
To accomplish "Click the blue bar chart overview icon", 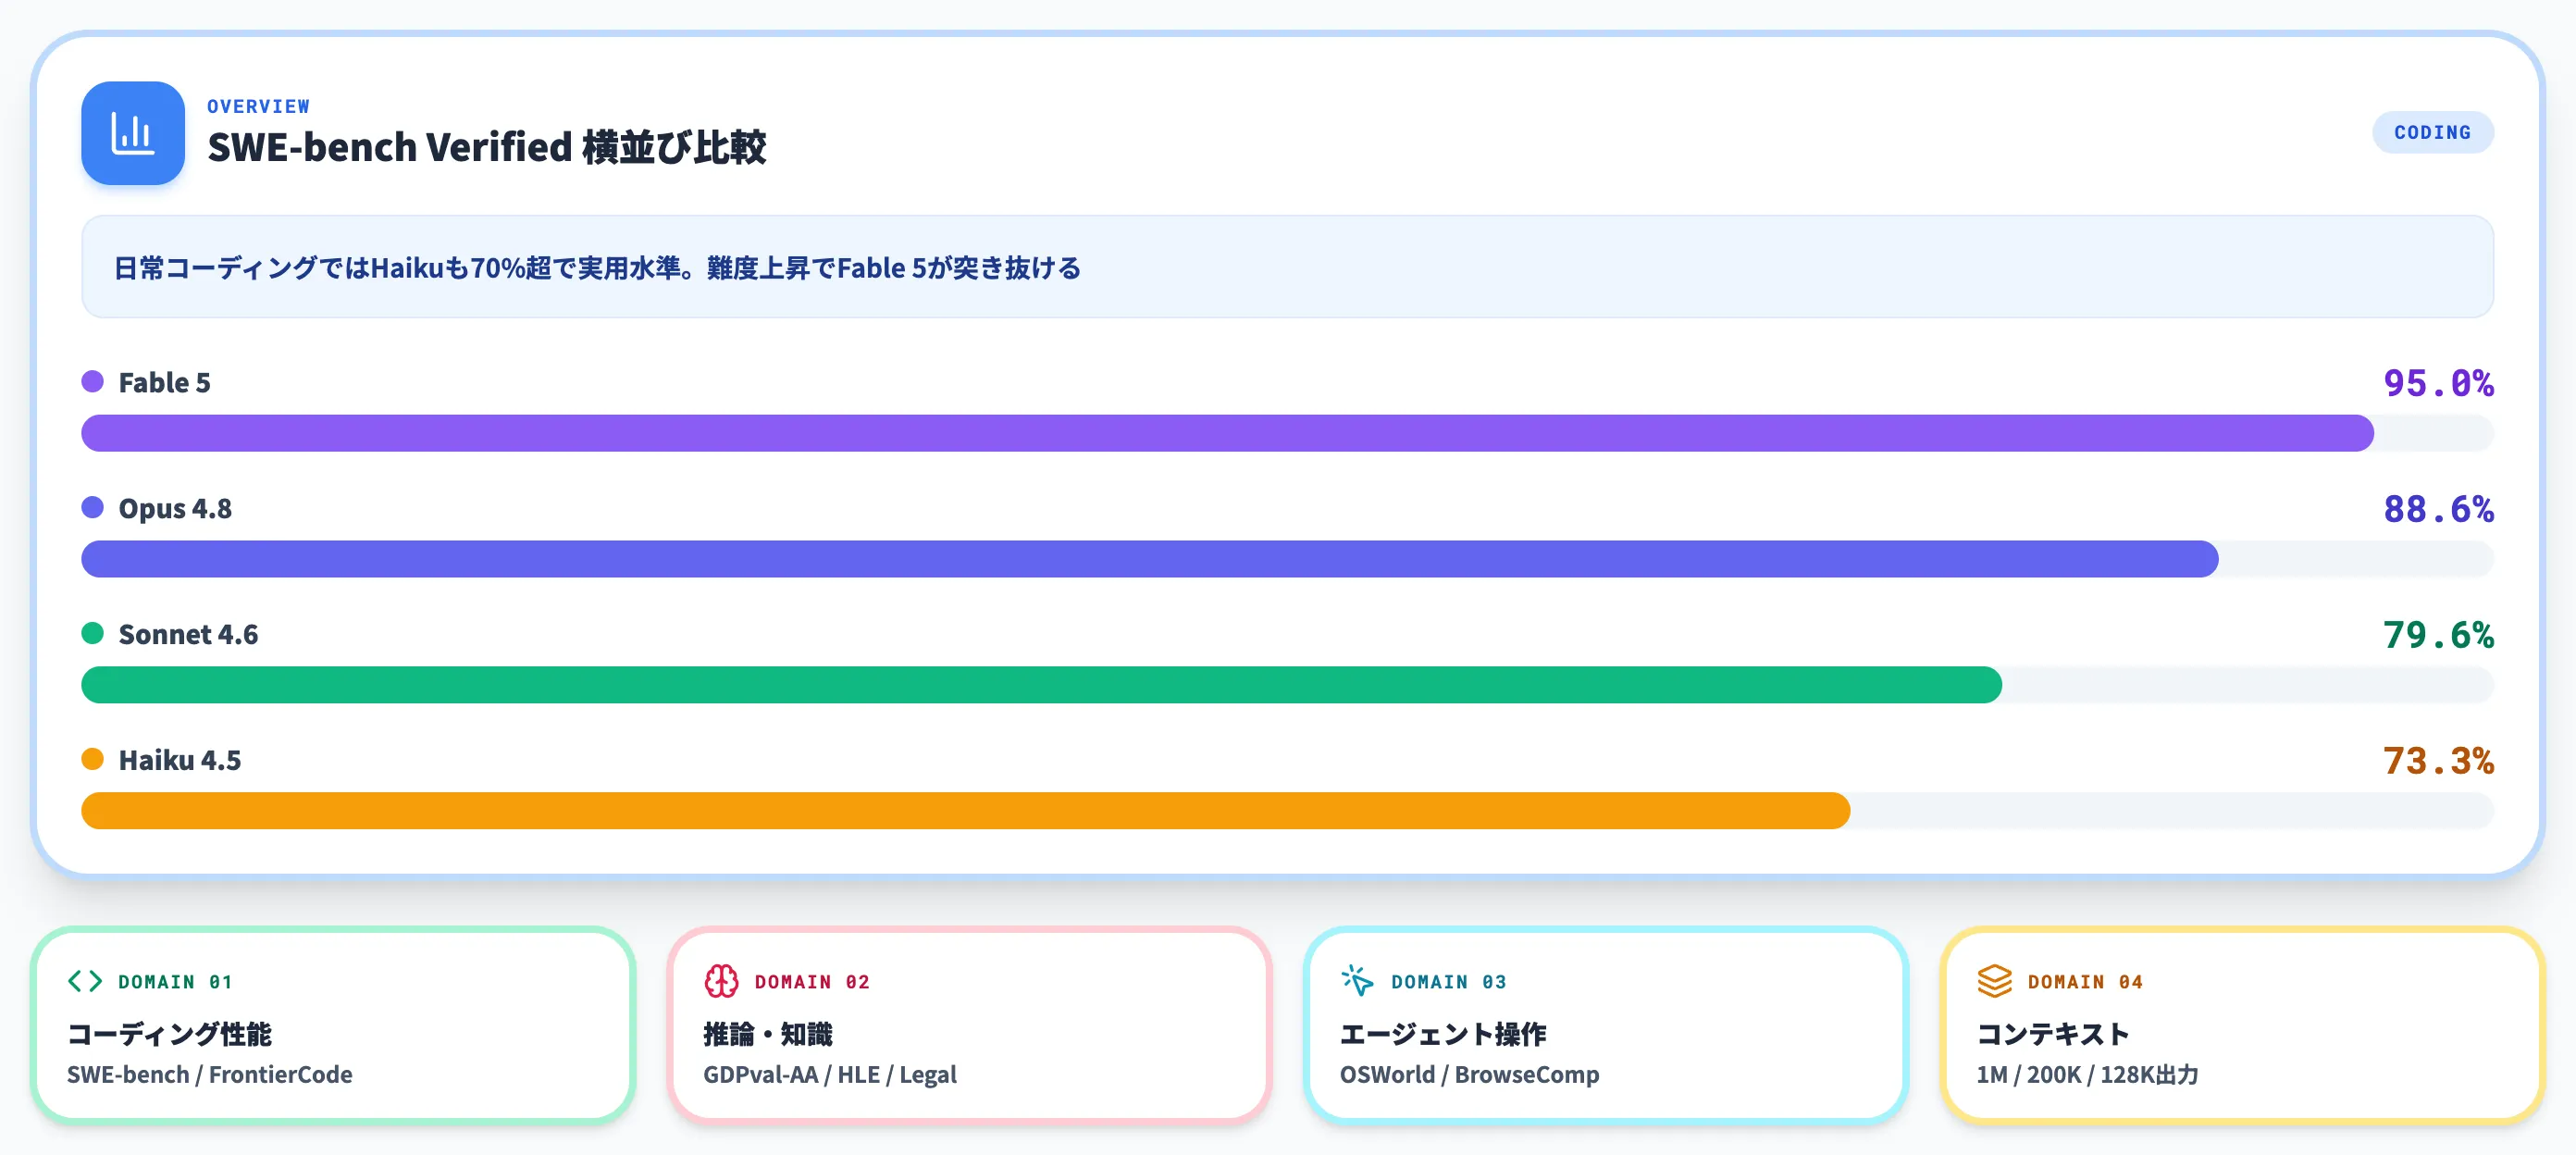I will pyautogui.click(x=133, y=133).
